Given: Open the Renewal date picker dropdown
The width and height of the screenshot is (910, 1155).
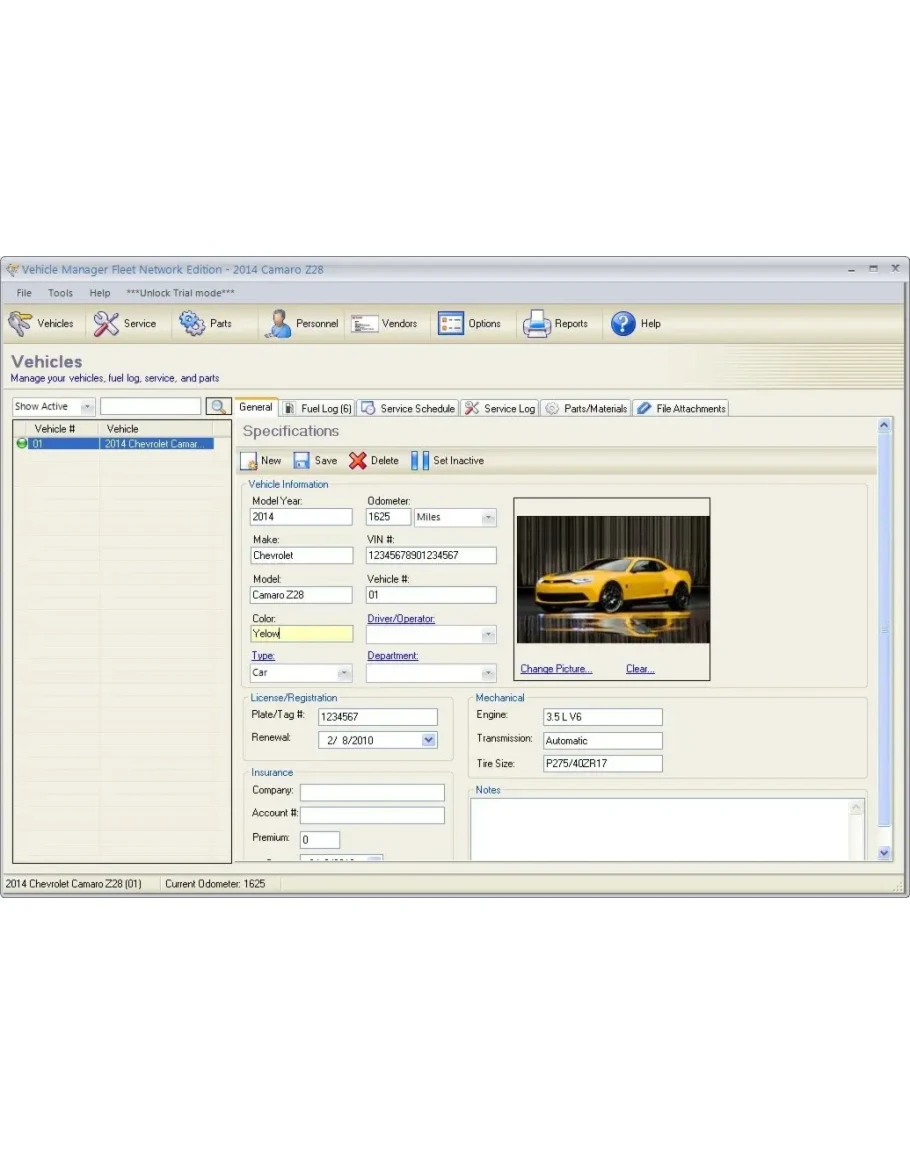Looking at the screenshot, I should [428, 741].
